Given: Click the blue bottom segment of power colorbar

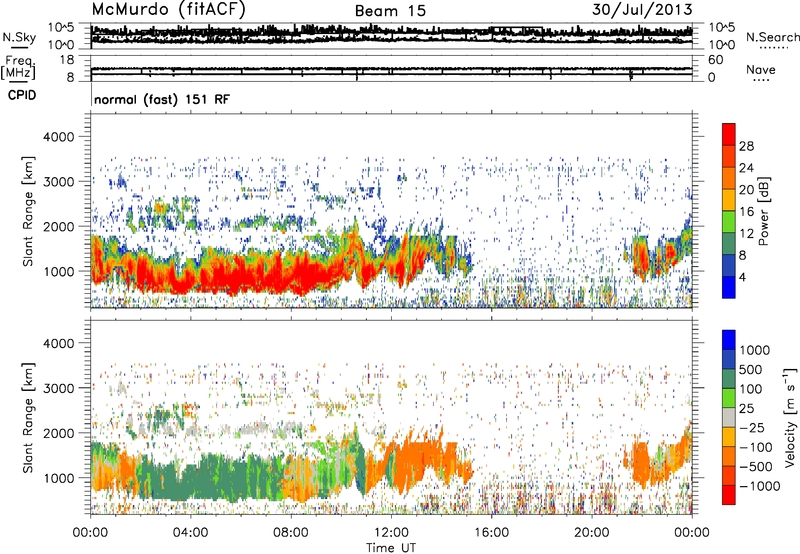Looking at the screenshot, I should coord(729,288).
